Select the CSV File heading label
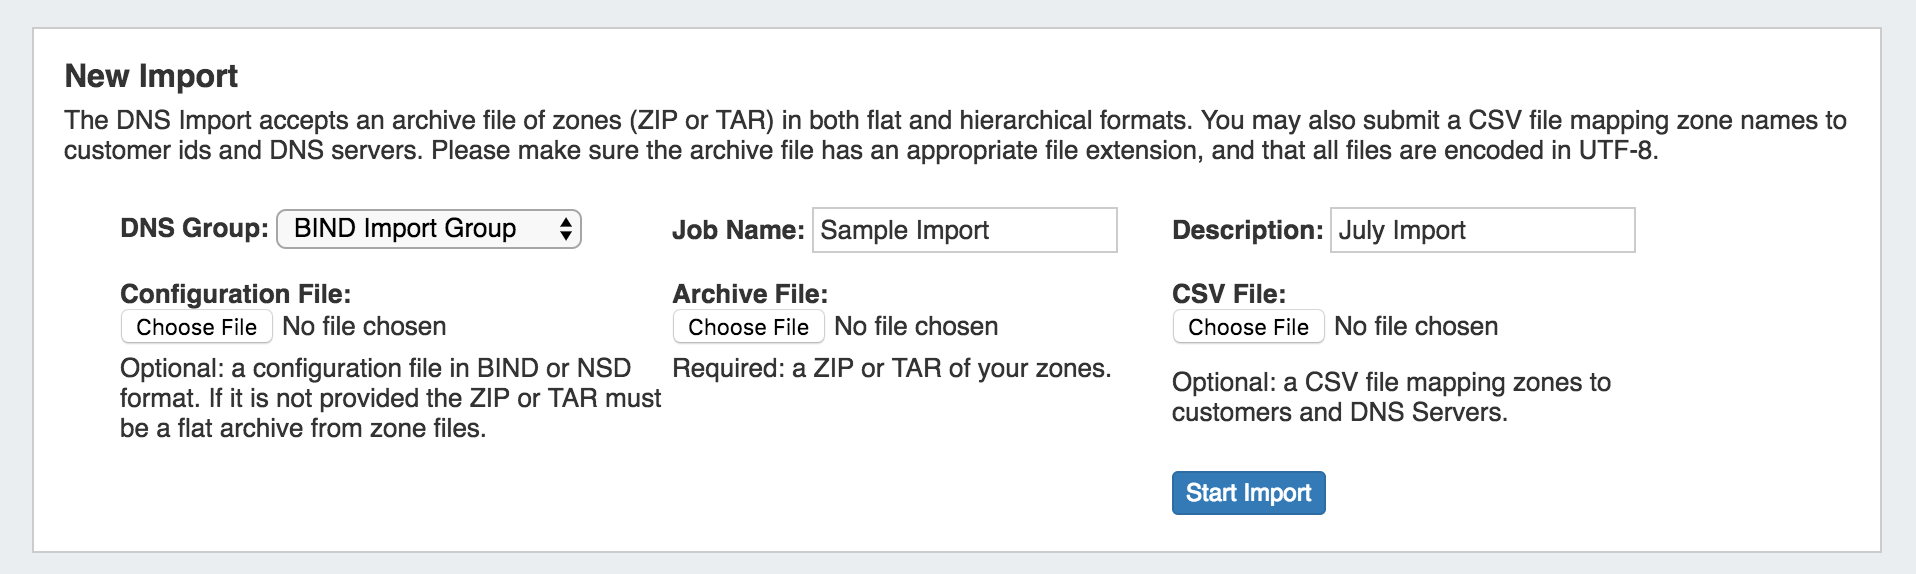1916x574 pixels. coord(1229,294)
